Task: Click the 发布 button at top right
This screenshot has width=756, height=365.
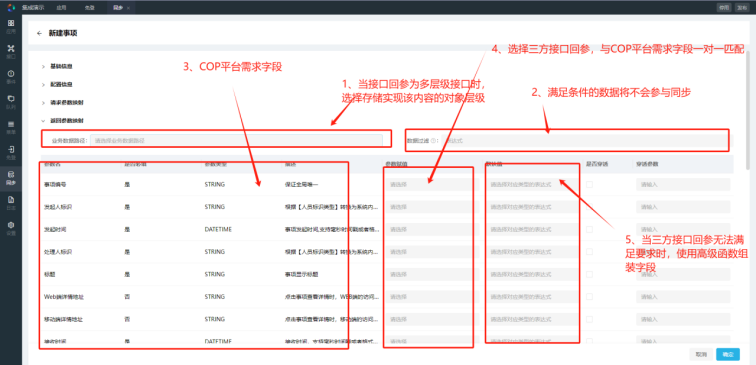Action: click(741, 8)
